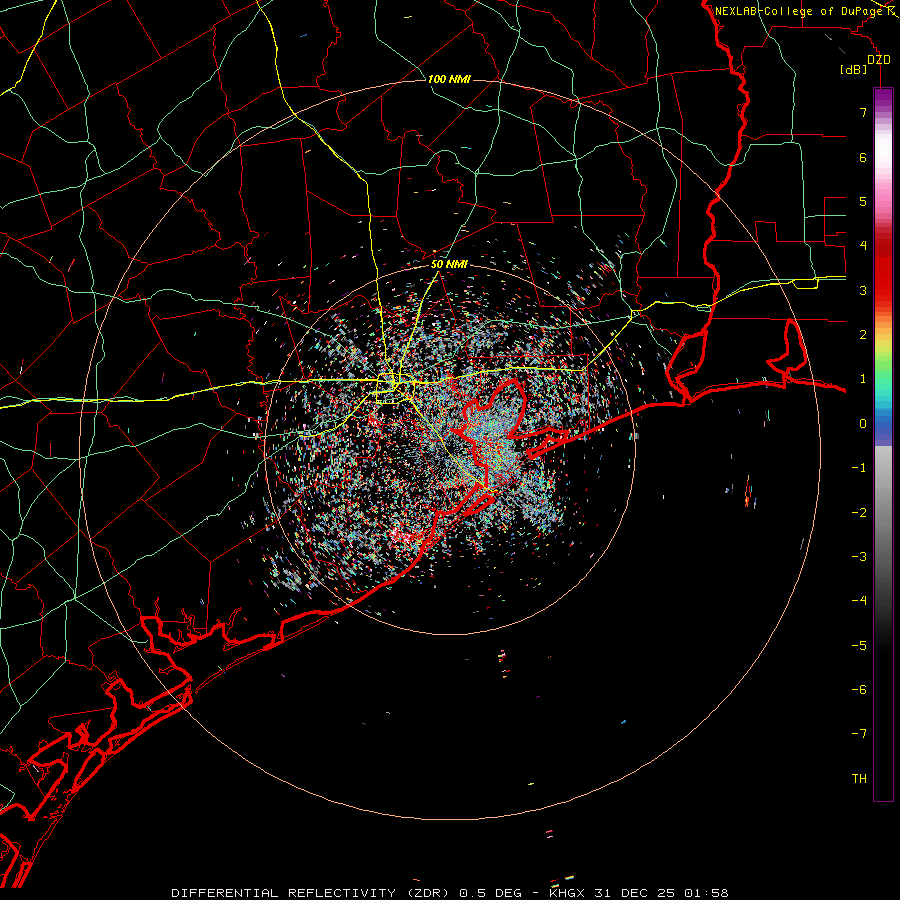Pick the -6 value on the scale
The image size is (900, 900).
click(x=859, y=690)
